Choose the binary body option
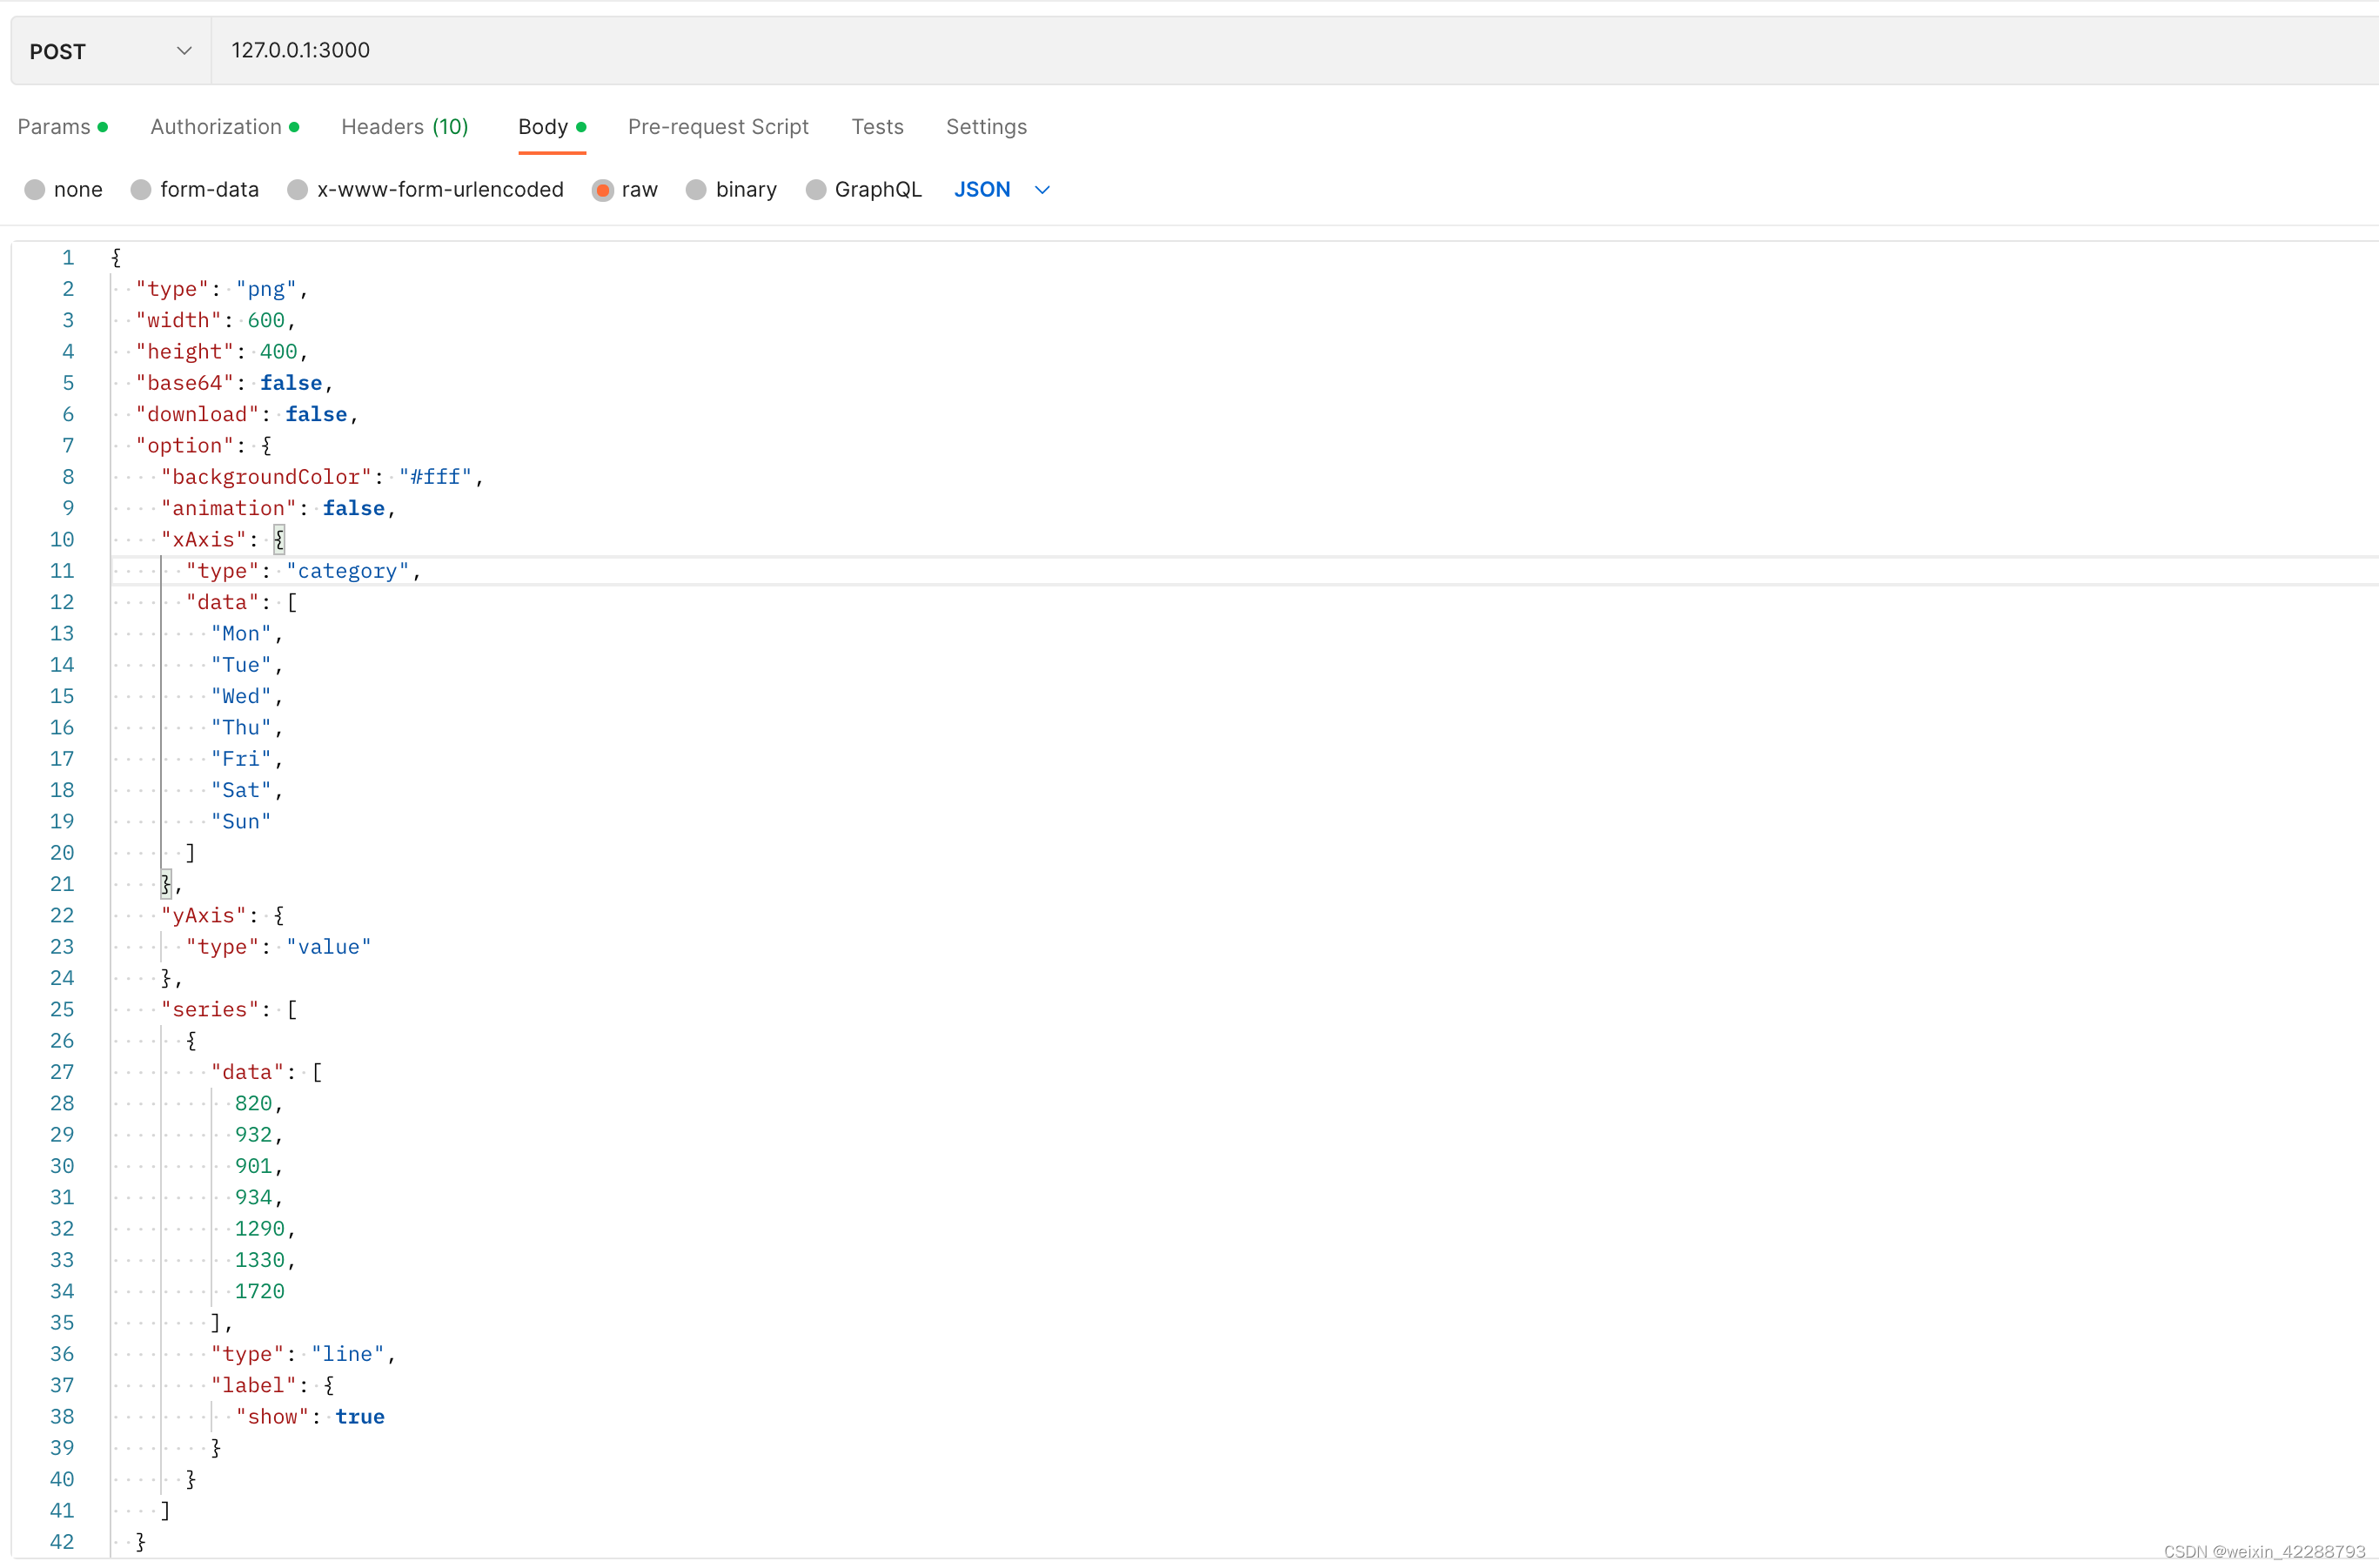Screen dimensions: 2379x1568 coord(696,190)
